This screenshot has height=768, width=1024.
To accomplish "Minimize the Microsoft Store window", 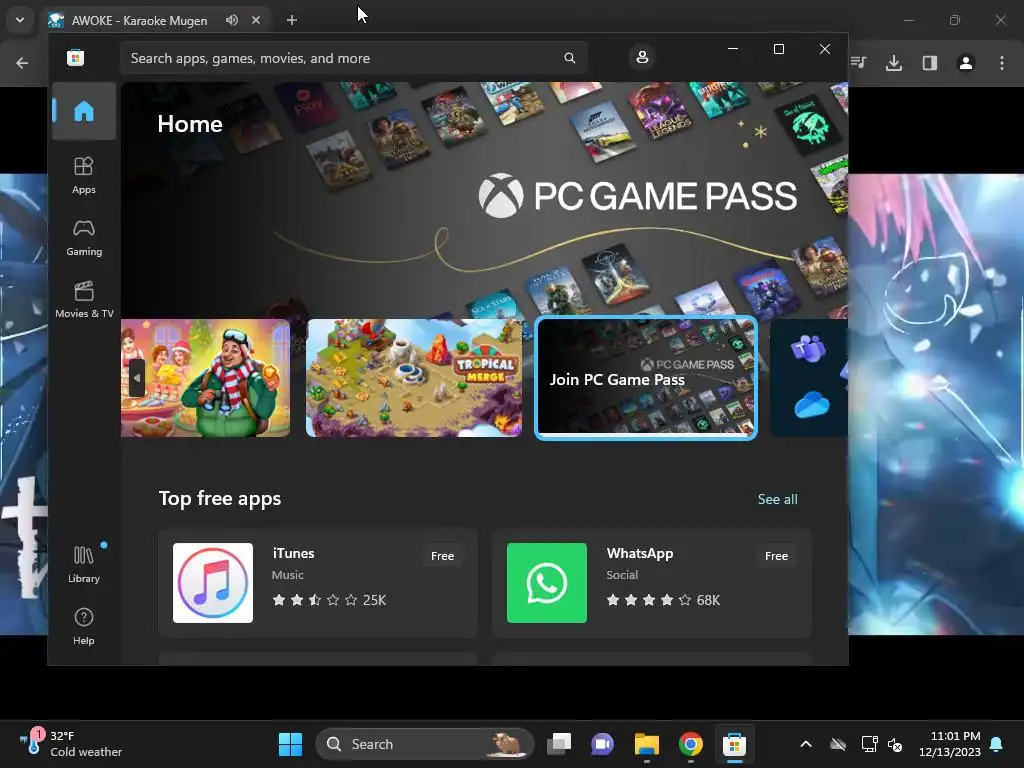I will tap(733, 49).
